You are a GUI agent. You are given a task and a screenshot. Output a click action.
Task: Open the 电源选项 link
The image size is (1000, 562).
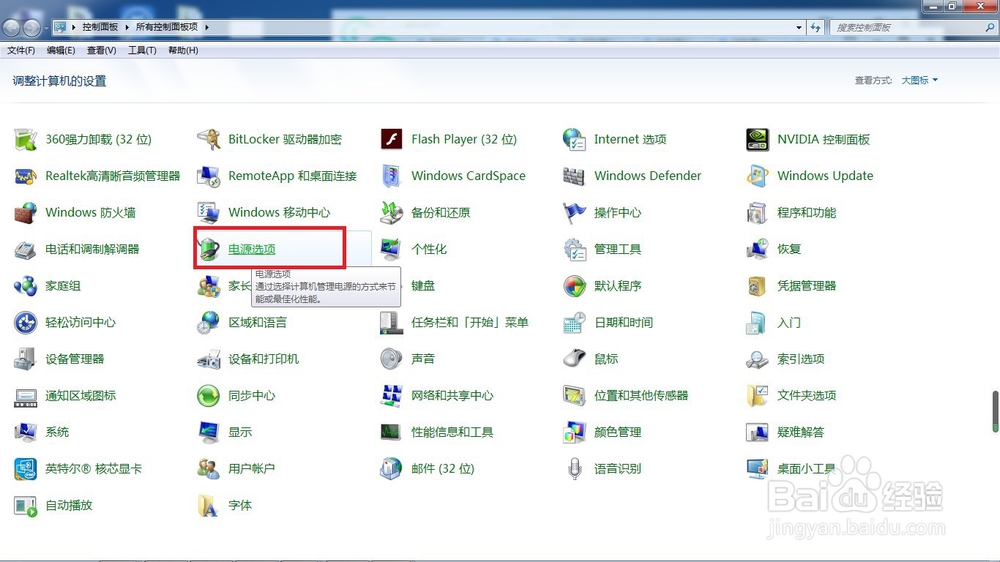tap(252, 249)
